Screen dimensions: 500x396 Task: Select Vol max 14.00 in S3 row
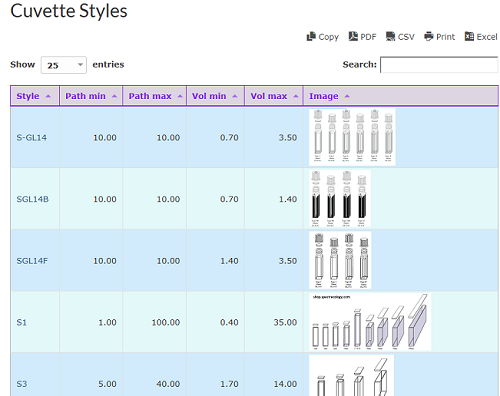(285, 384)
